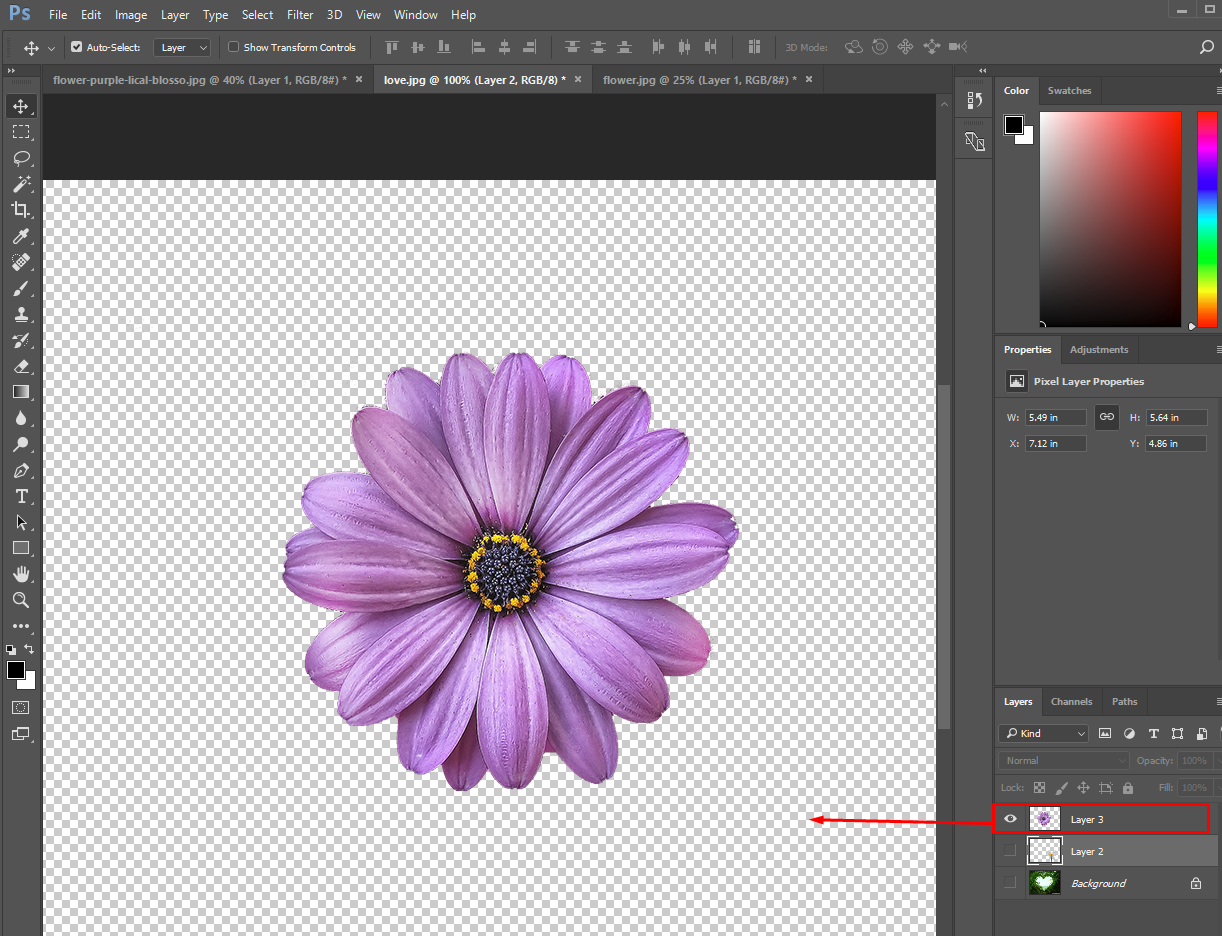
Task: Select the Move tool
Action: pos(21,105)
